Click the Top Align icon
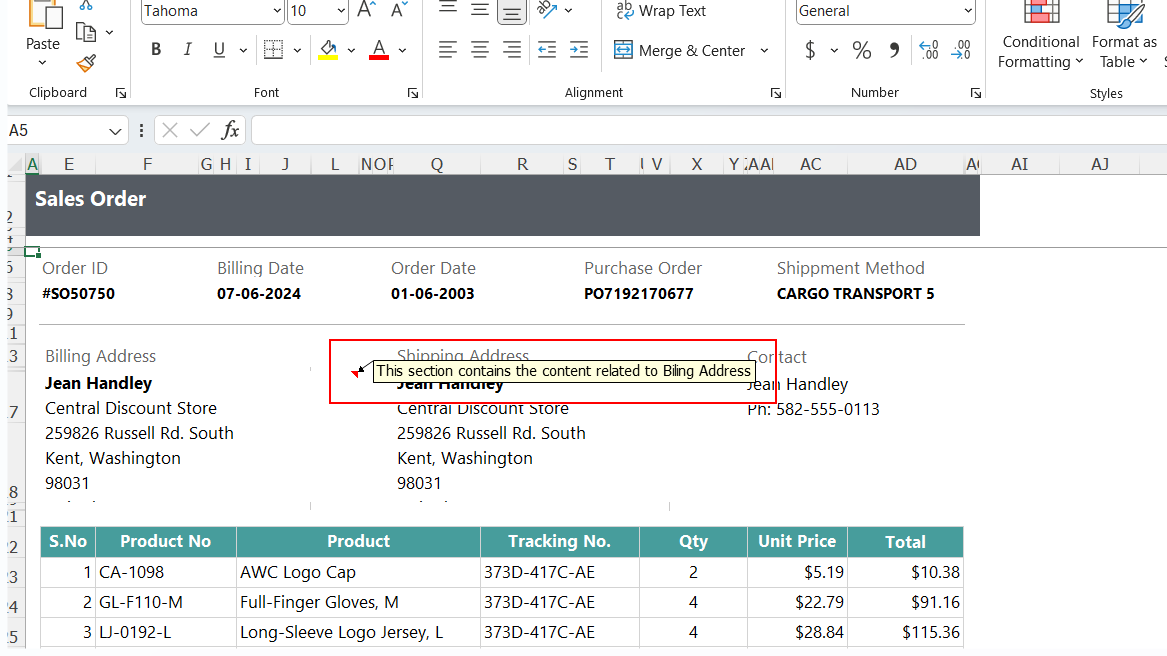 (x=447, y=9)
